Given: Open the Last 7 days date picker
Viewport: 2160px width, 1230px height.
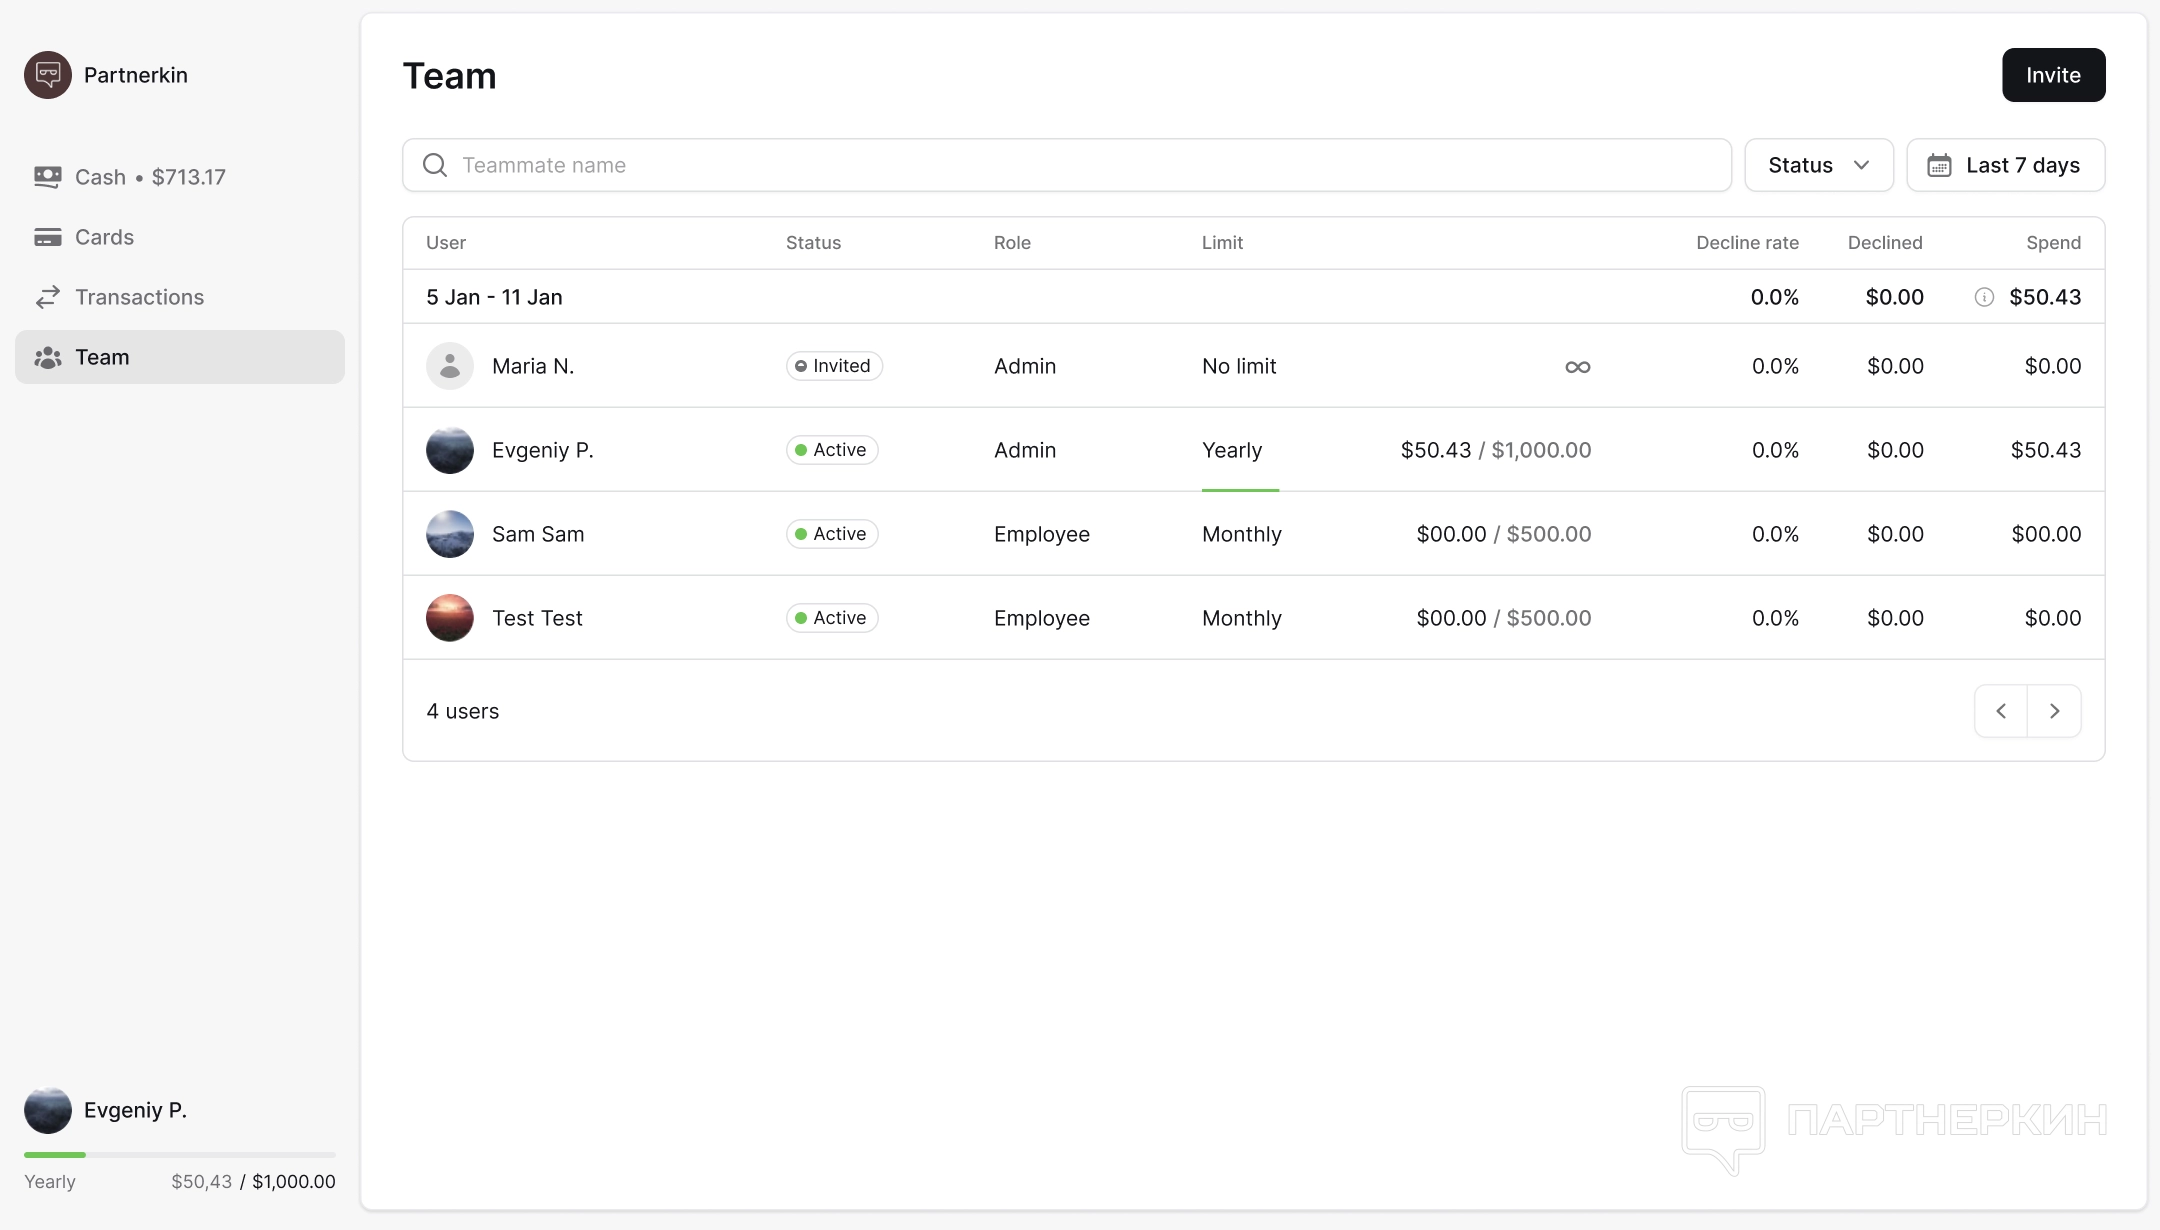Looking at the screenshot, I should click(2005, 165).
